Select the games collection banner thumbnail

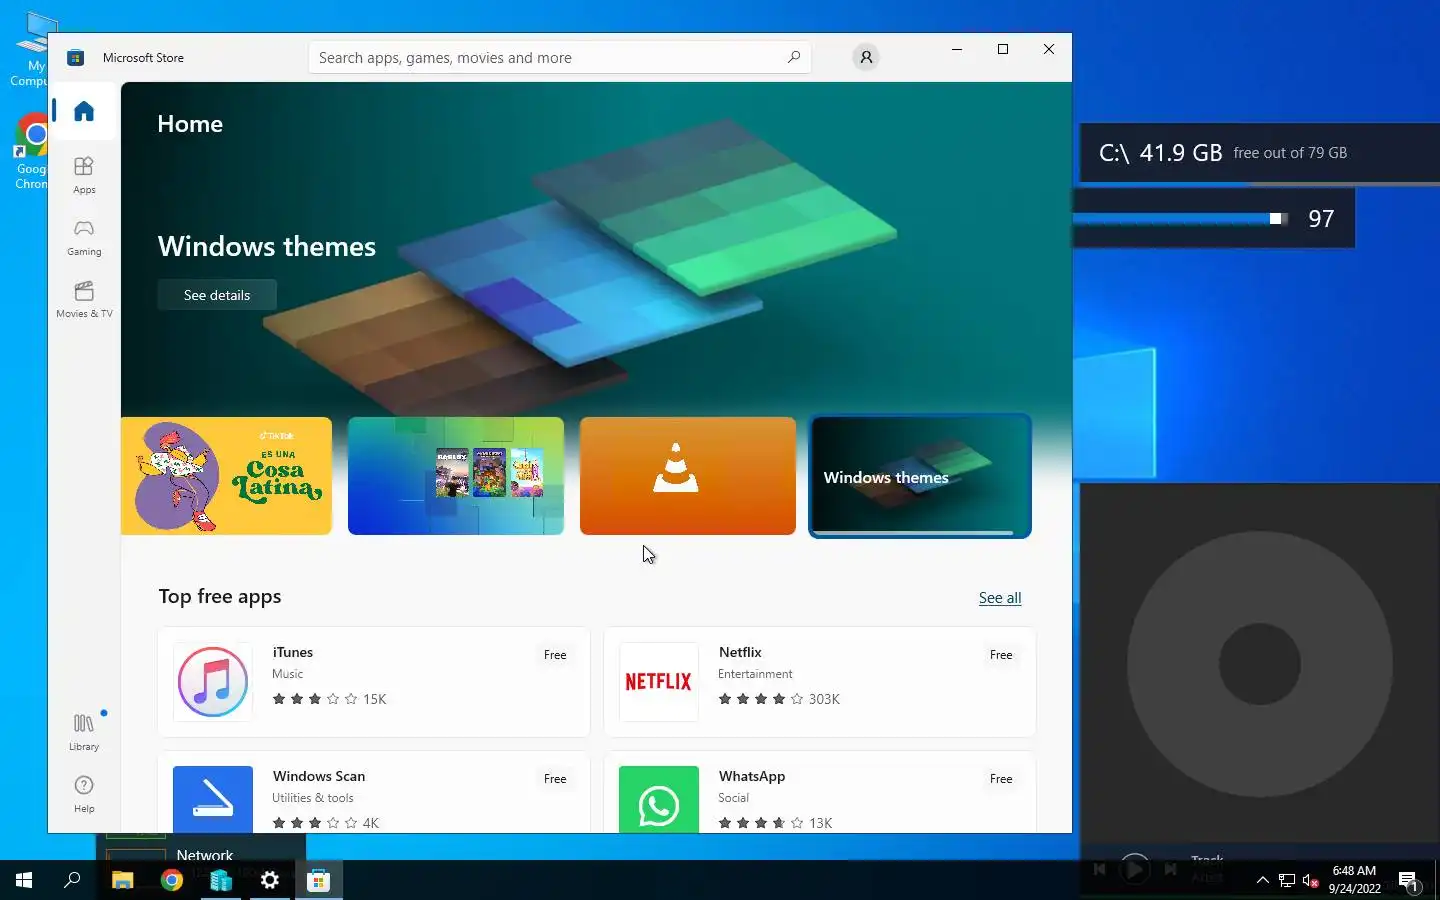click(x=456, y=476)
